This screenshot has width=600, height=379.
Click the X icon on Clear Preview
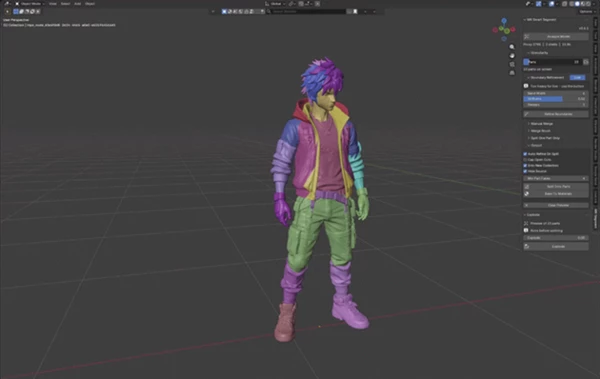point(527,205)
